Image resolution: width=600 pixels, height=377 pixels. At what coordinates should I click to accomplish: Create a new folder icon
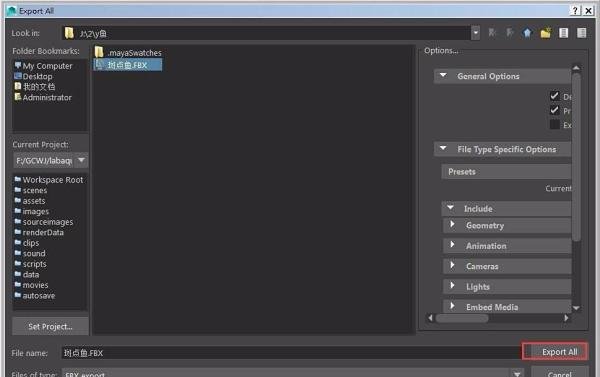coord(546,33)
